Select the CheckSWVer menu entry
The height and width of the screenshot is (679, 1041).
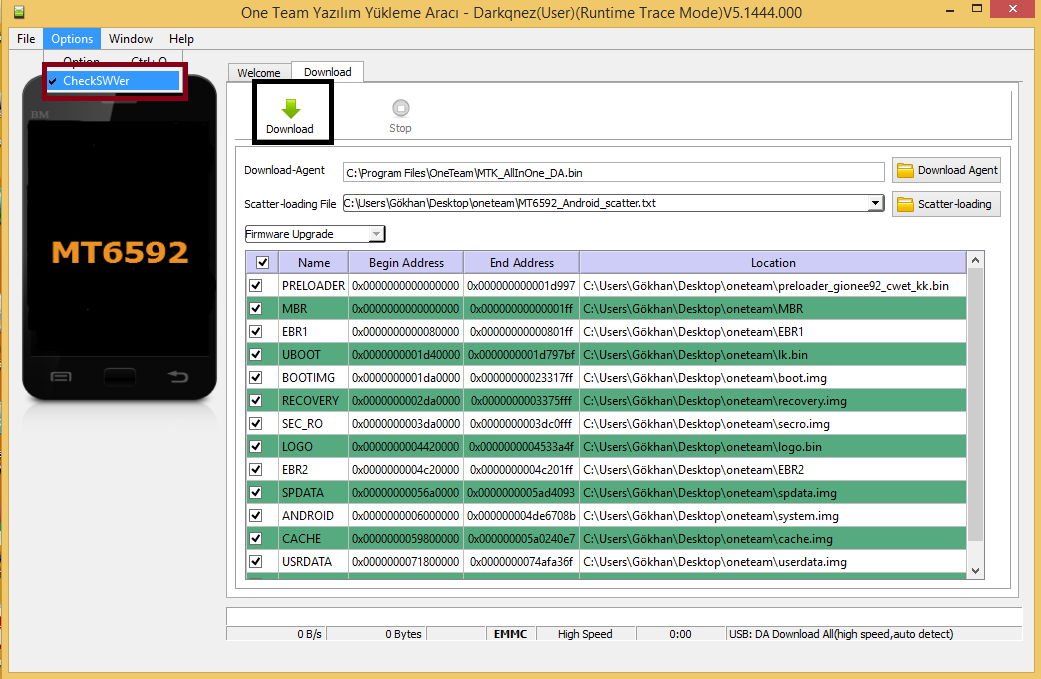pos(116,81)
